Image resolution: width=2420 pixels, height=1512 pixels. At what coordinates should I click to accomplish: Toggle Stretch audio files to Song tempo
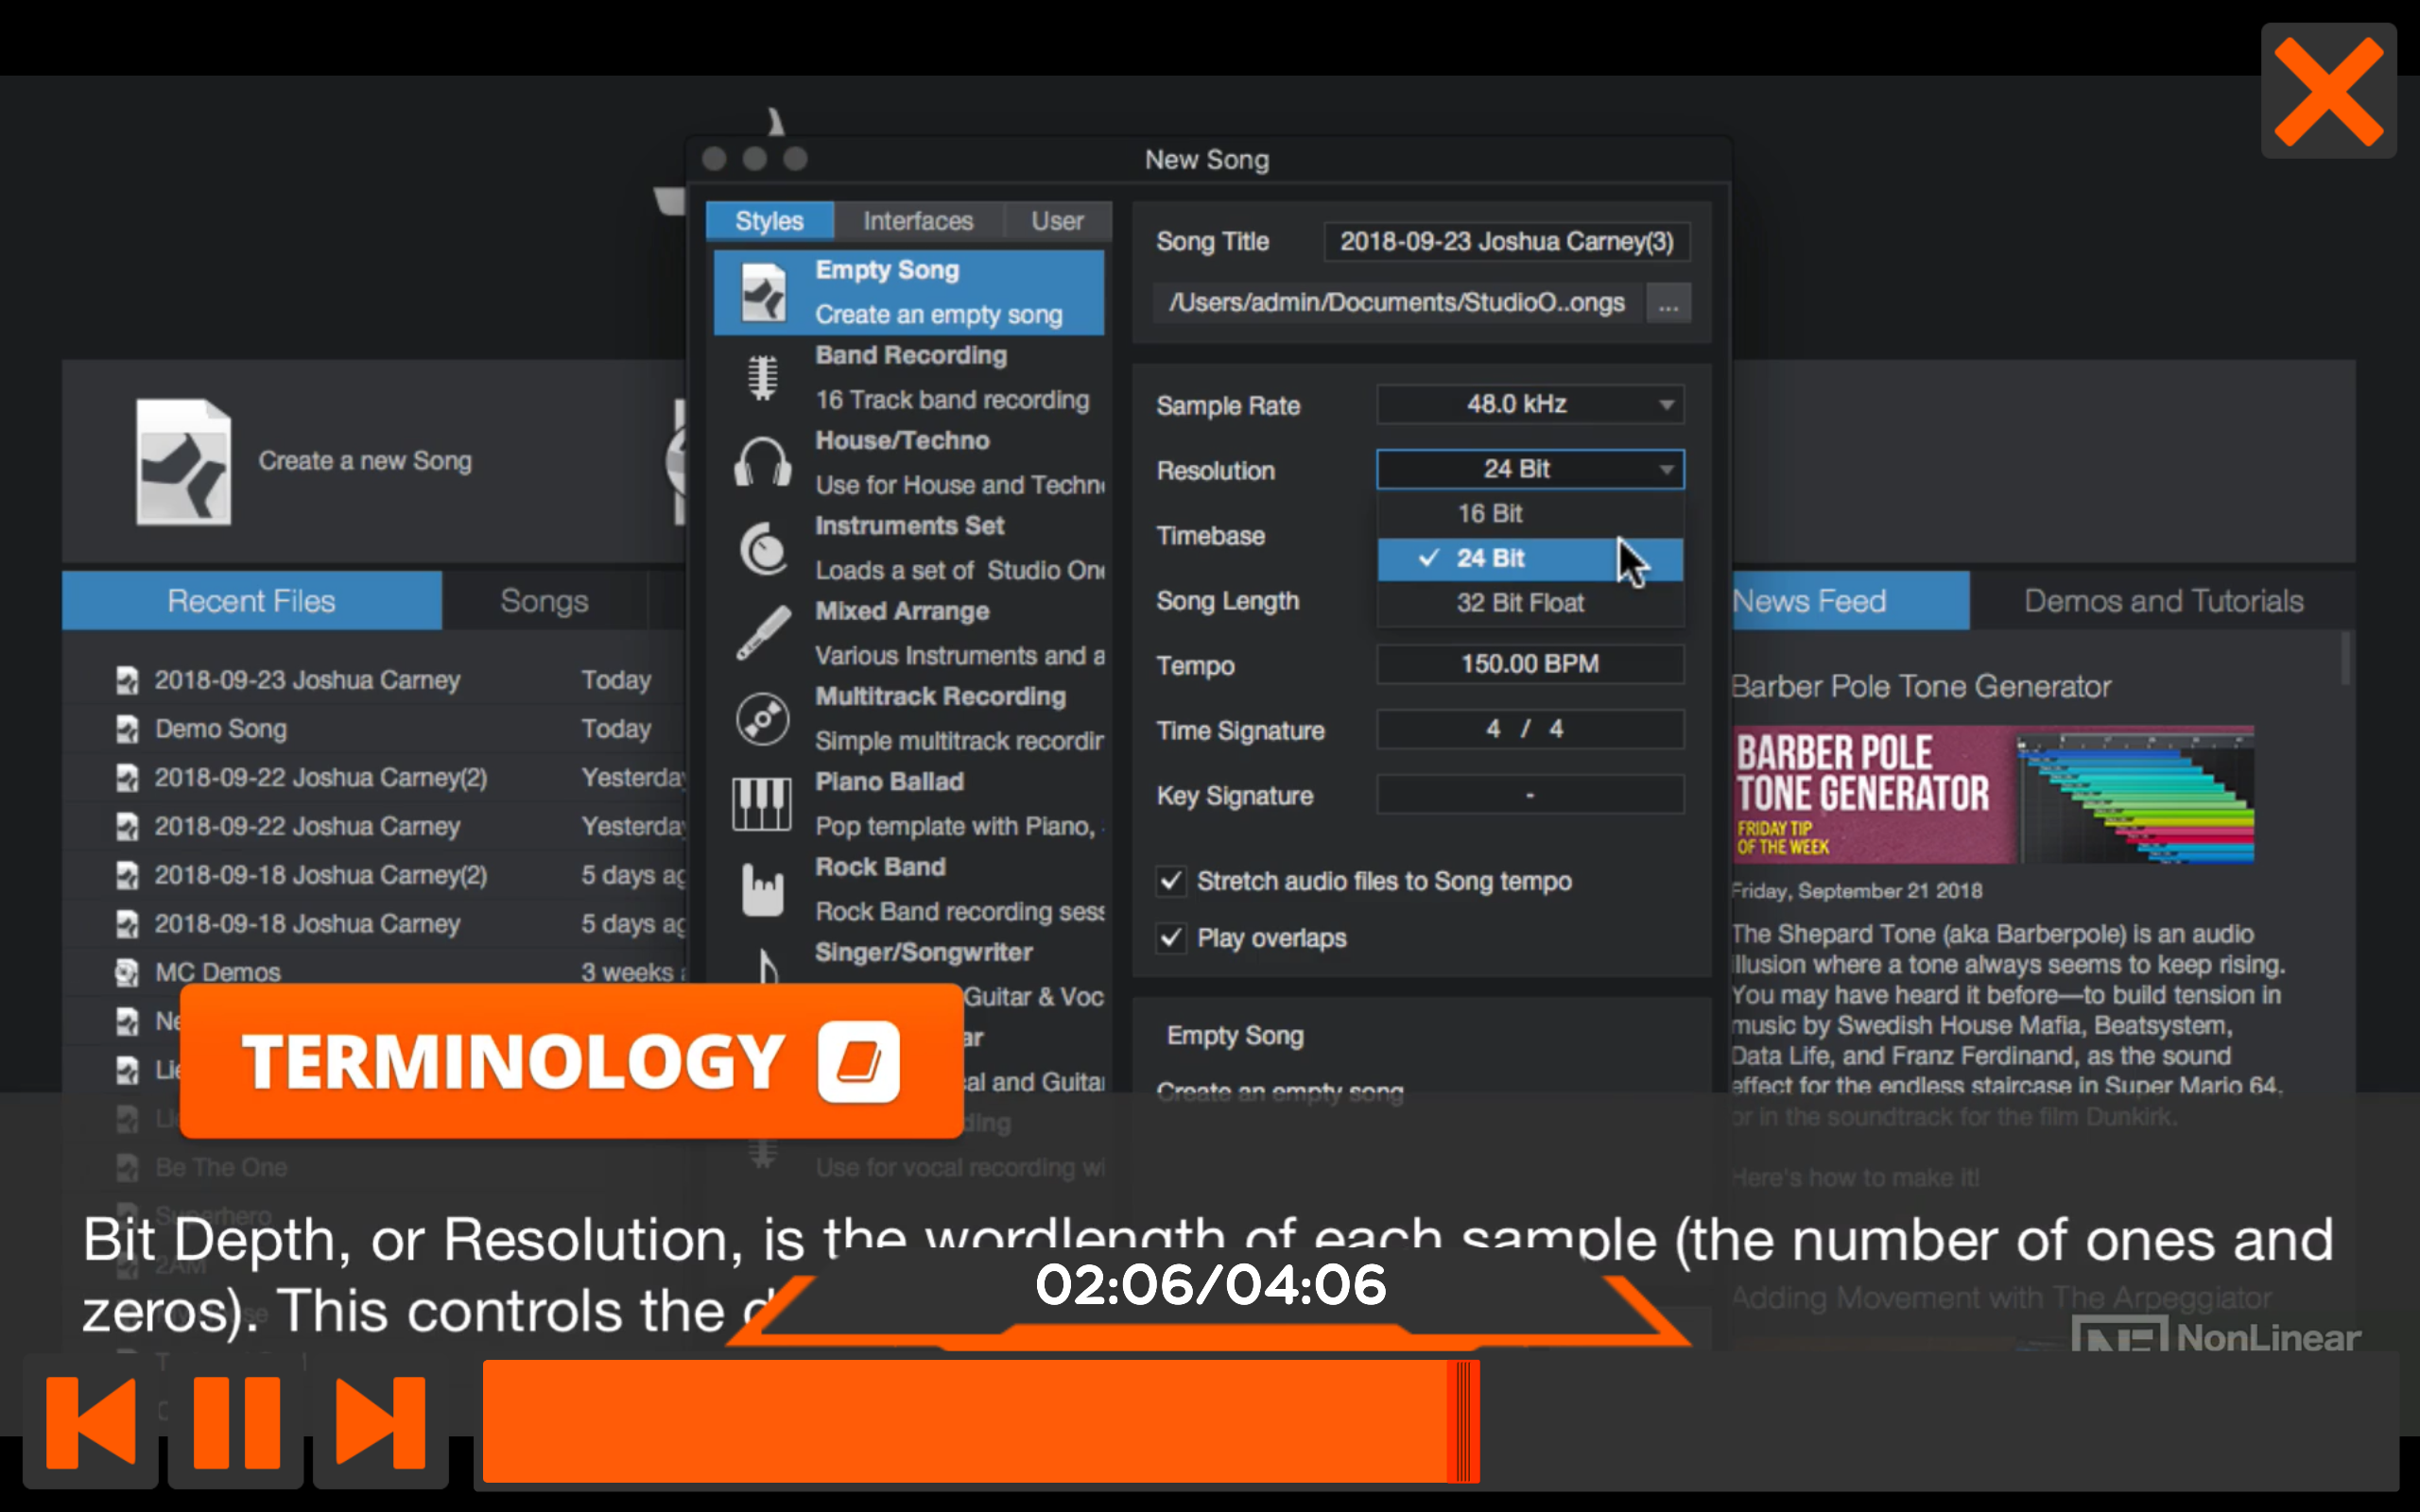1171,881
